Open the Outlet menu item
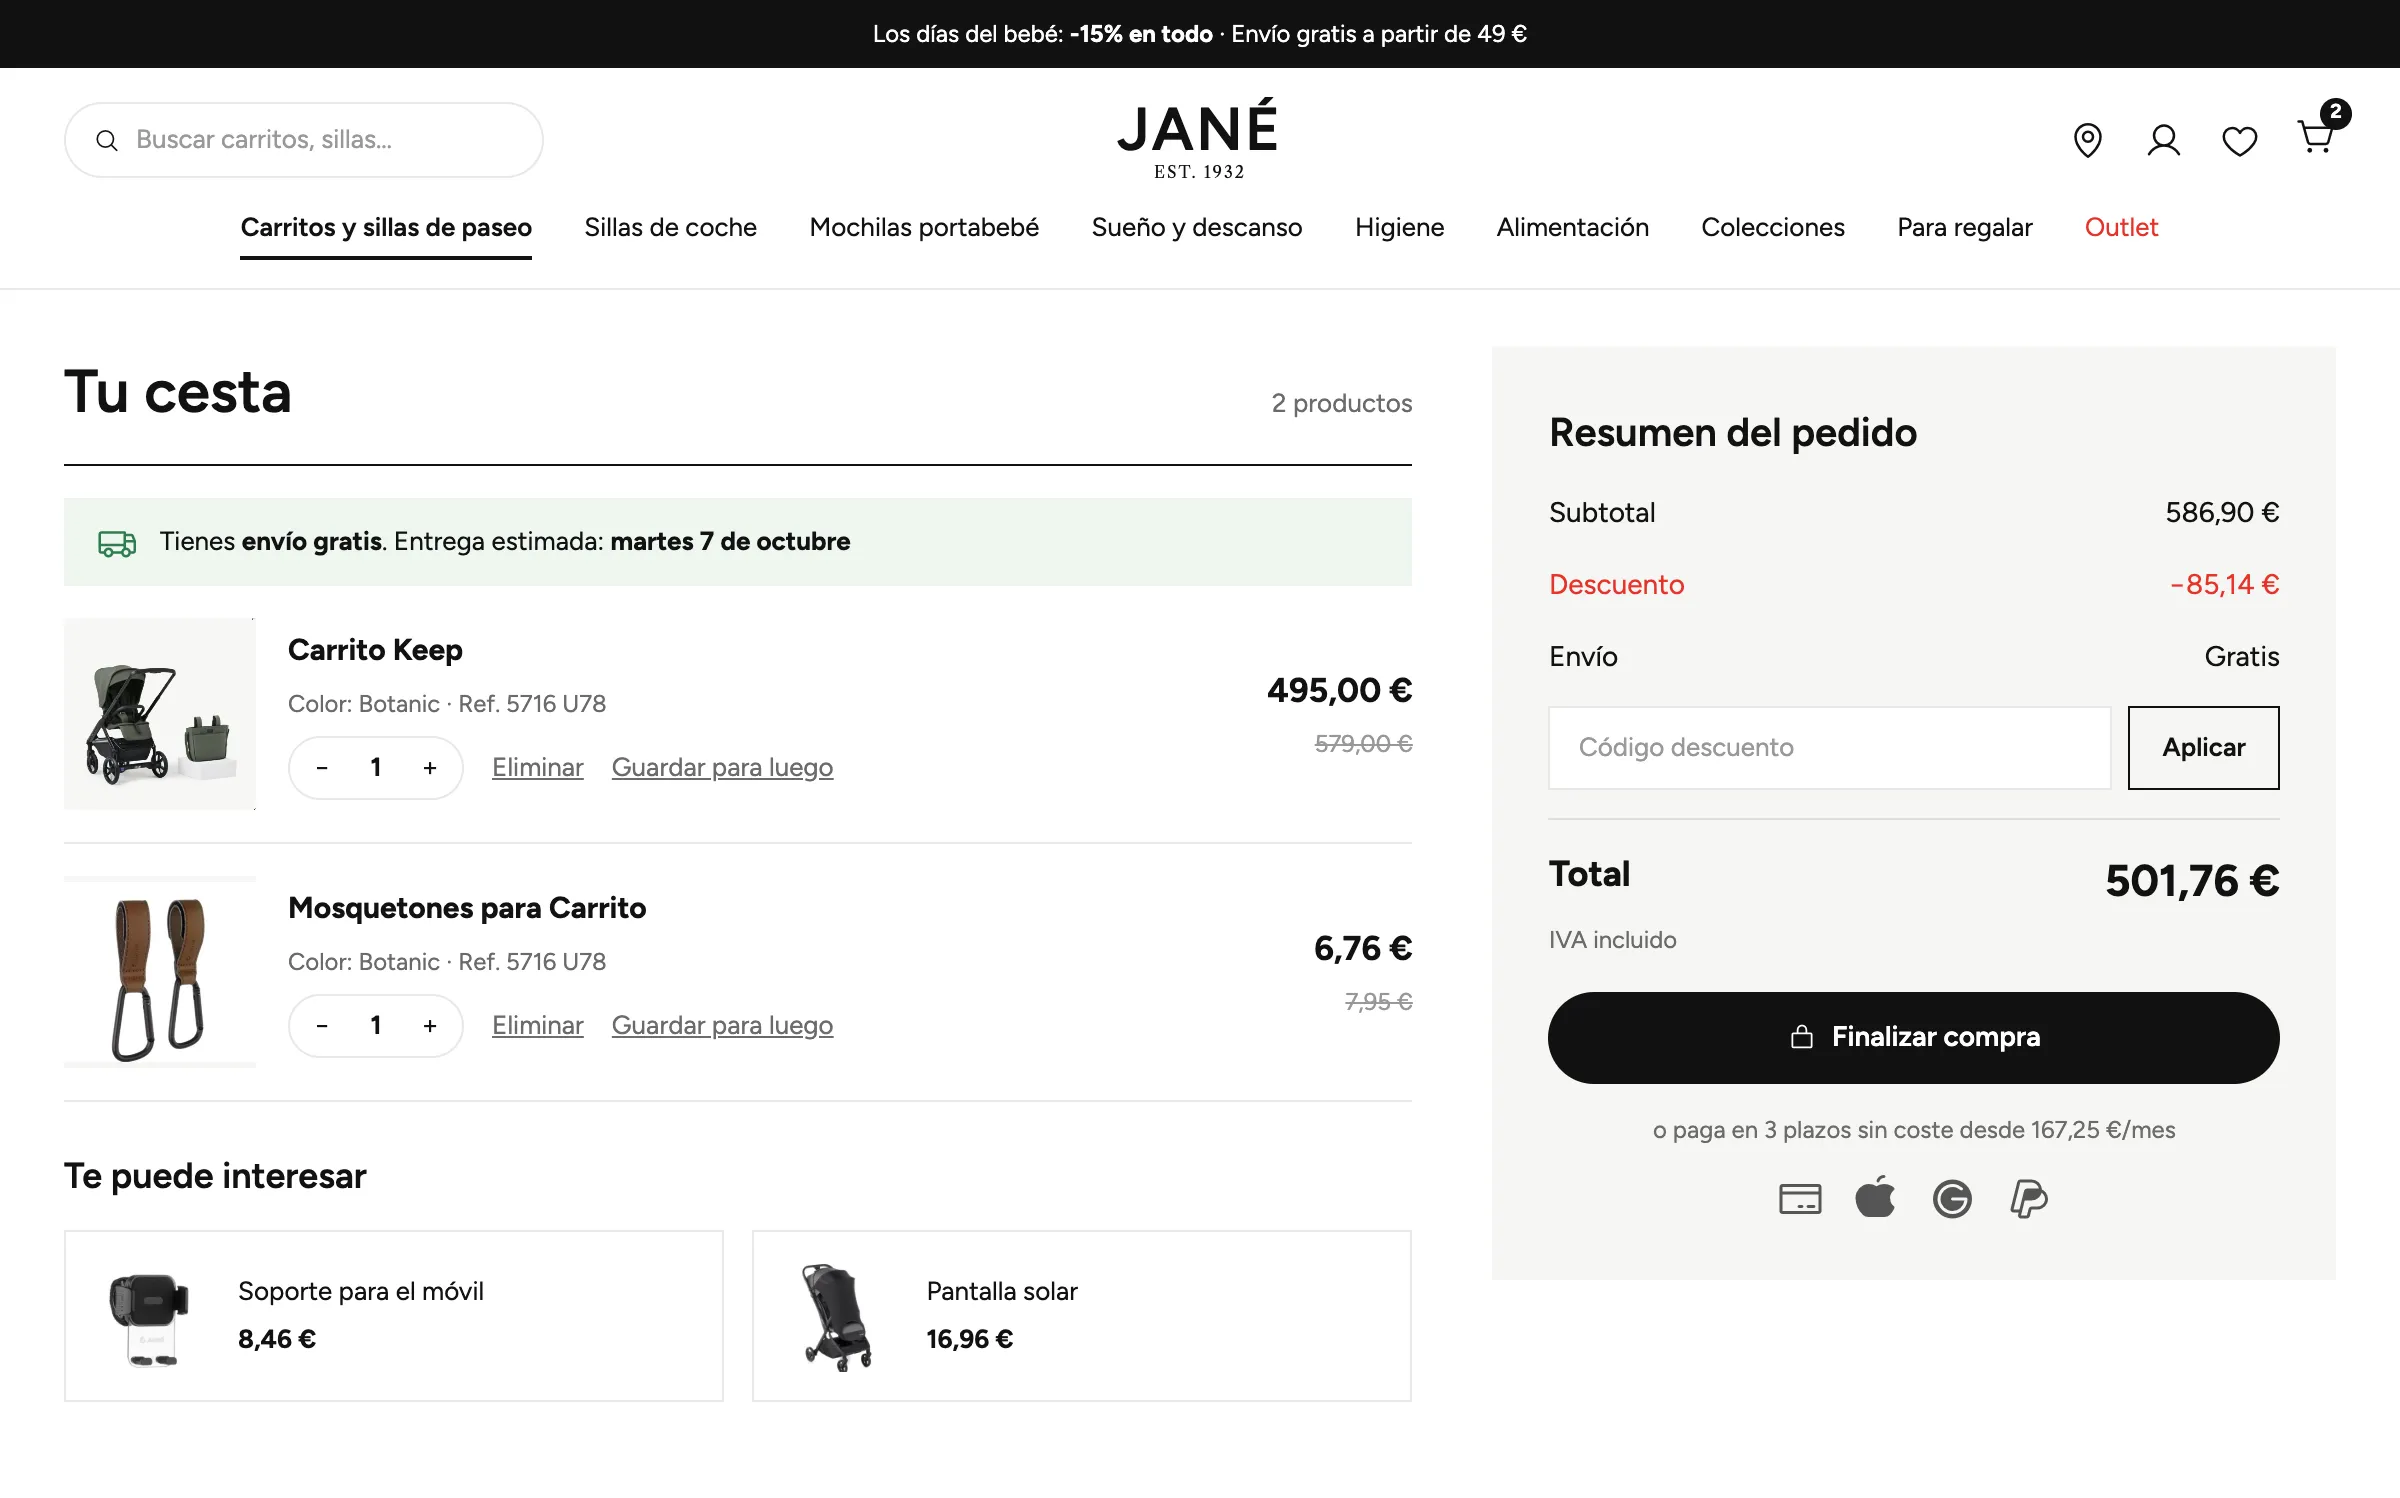The height and width of the screenshot is (1498, 2400). 2121,227
